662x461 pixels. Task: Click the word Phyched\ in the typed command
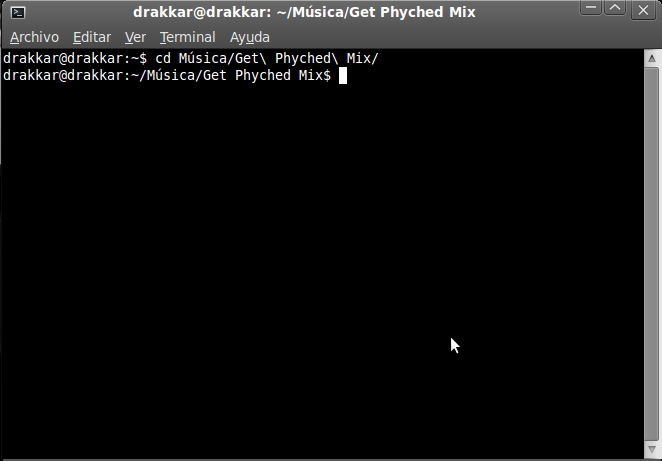pyautogui.click(x=307, y=58)
